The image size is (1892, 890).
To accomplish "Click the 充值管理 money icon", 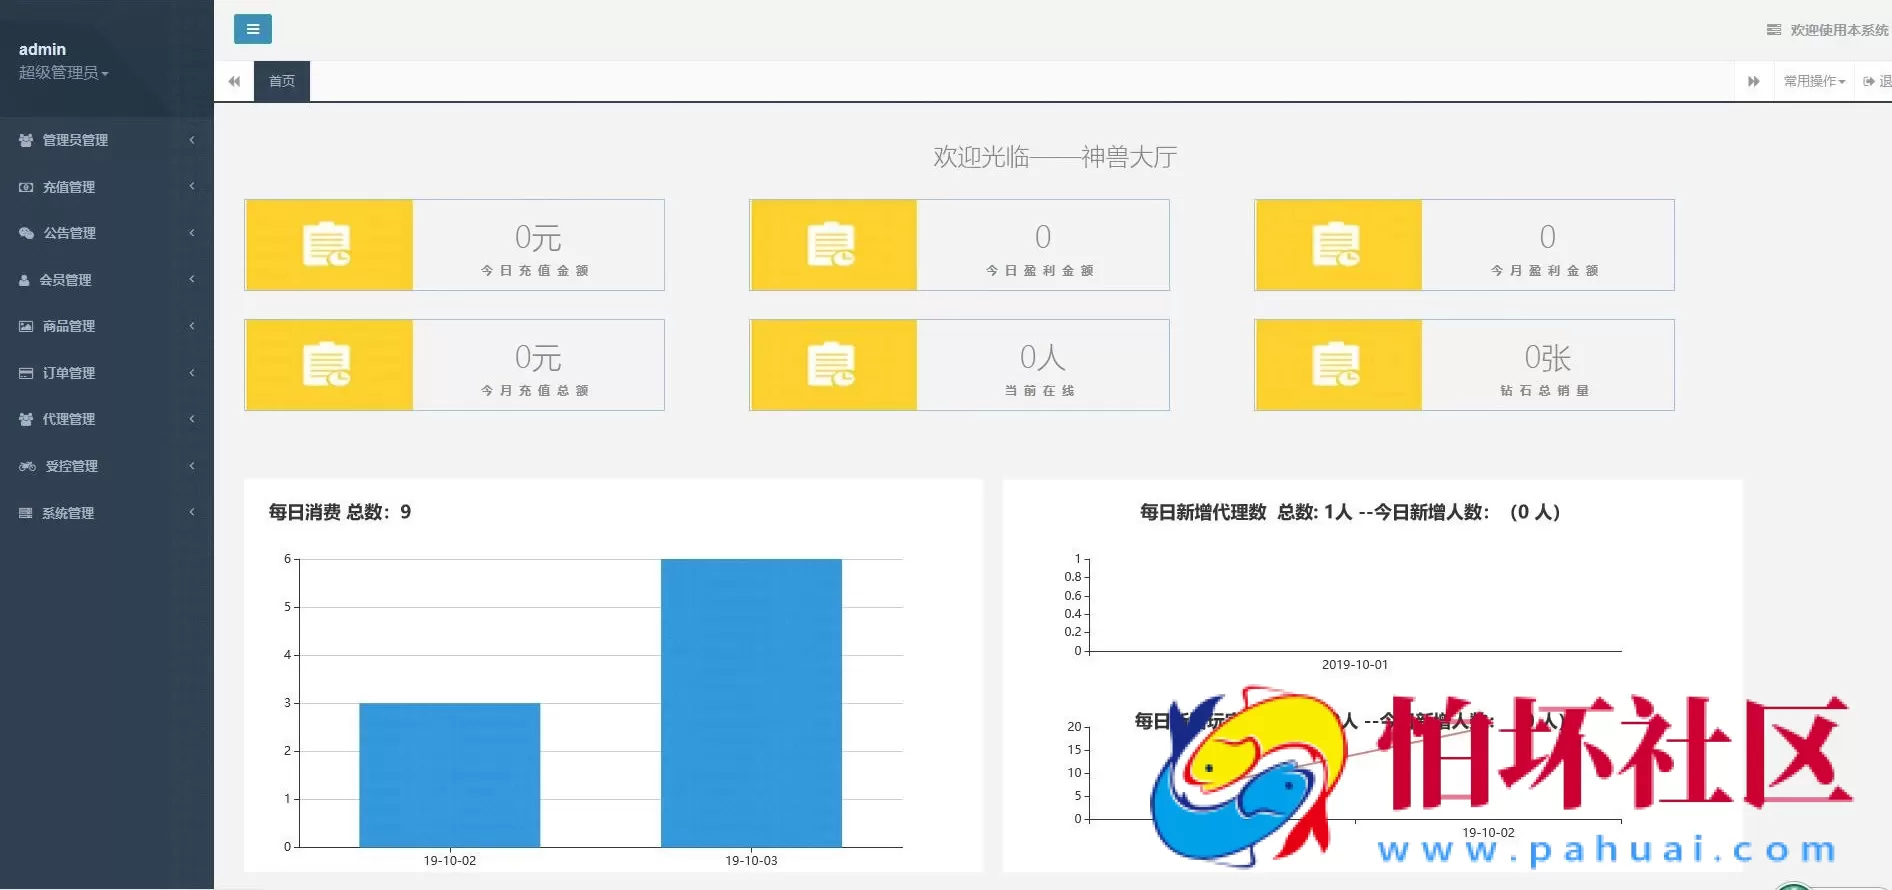I will tap(26, 187).
